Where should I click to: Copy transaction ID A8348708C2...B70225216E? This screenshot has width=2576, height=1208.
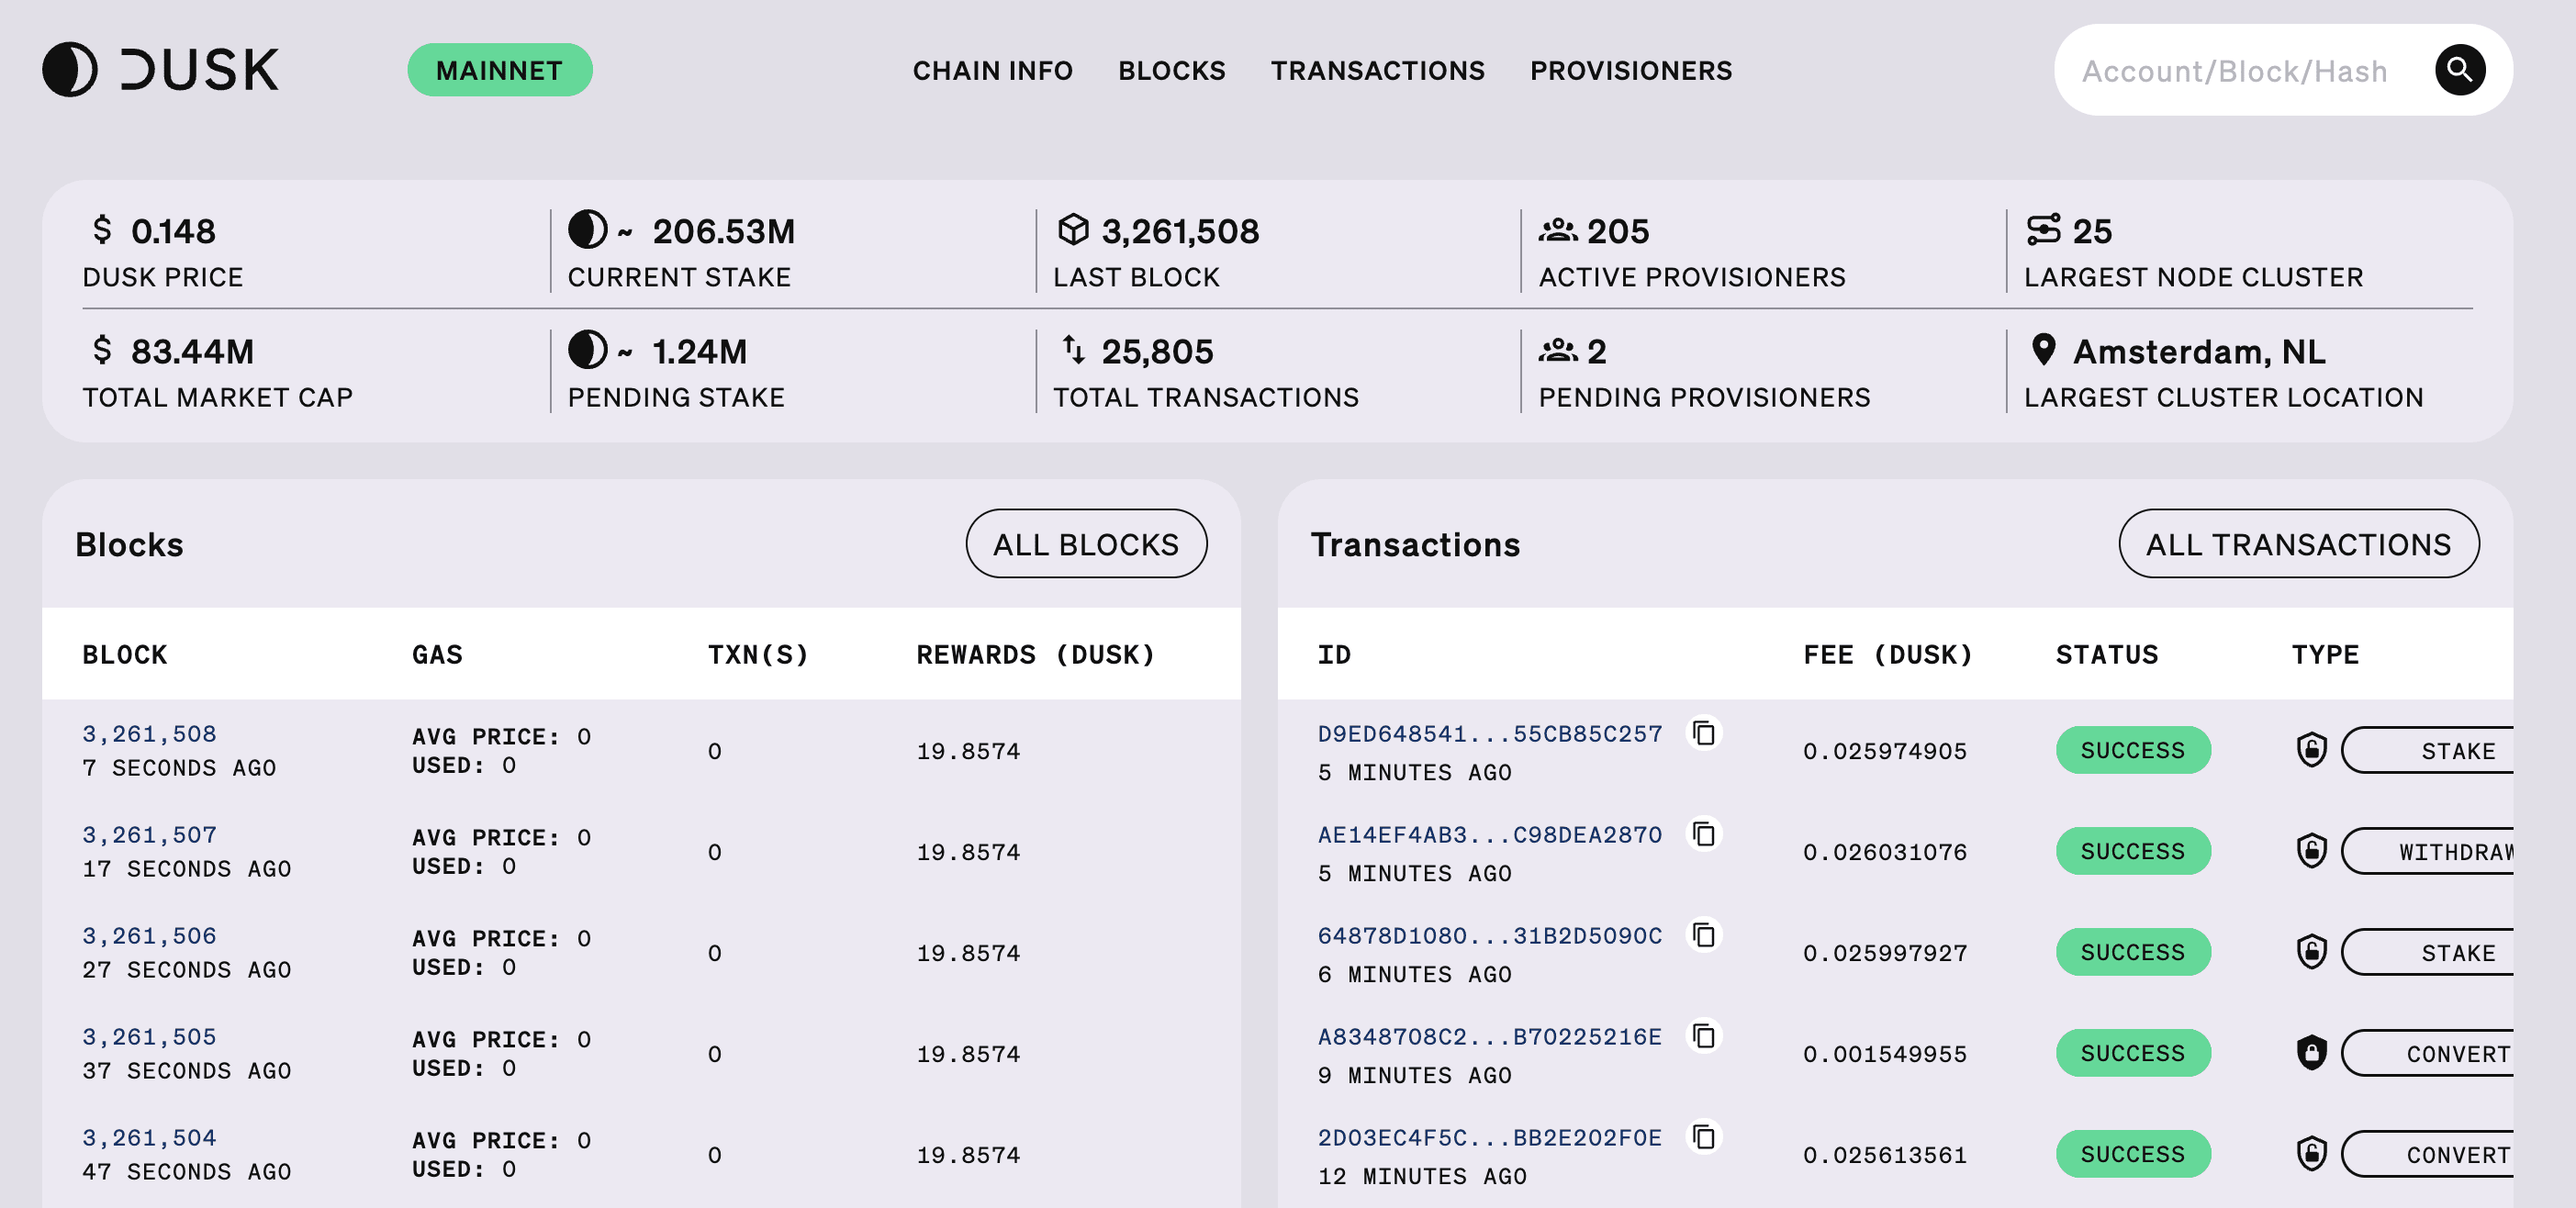click(1704, 1036)
